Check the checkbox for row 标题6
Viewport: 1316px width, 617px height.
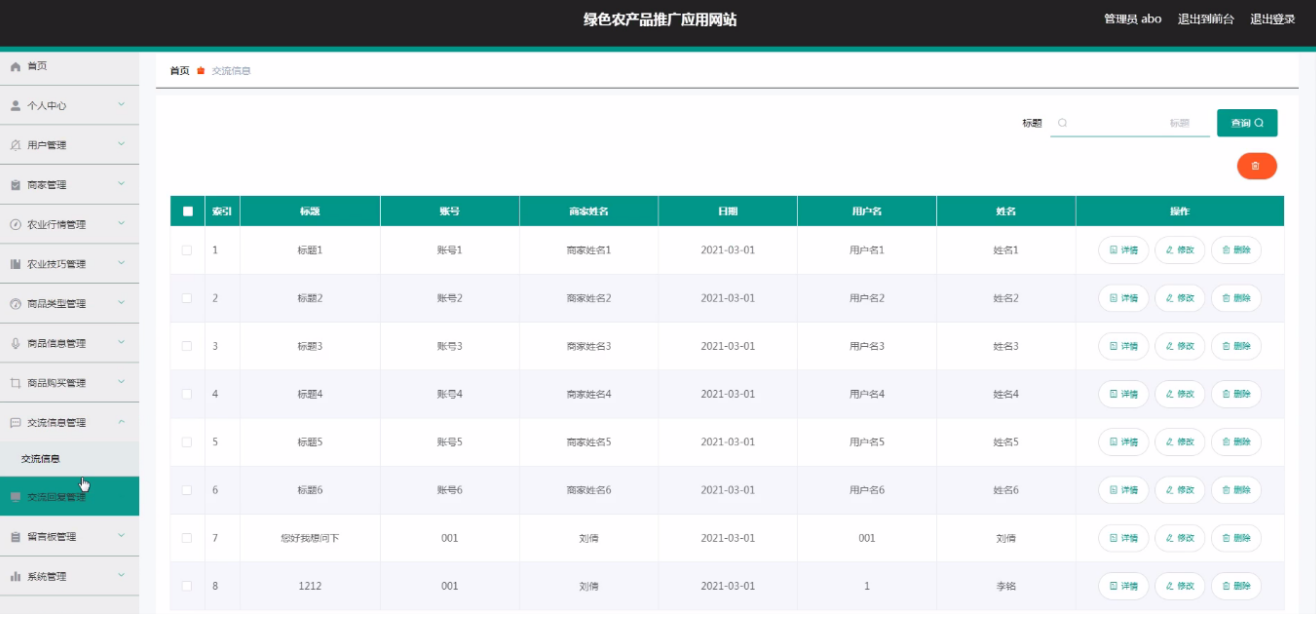(x=187, y=490)
